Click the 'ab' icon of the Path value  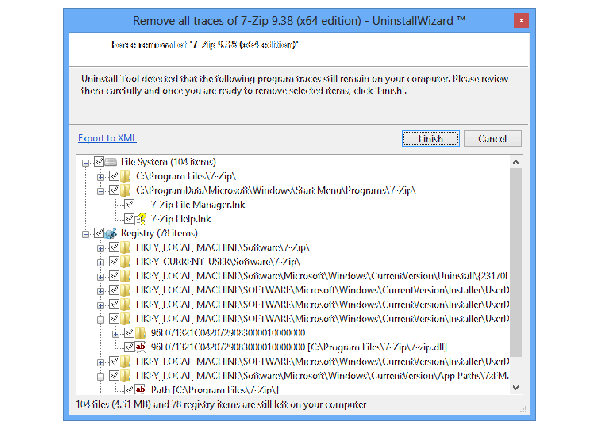click(140, 390)
